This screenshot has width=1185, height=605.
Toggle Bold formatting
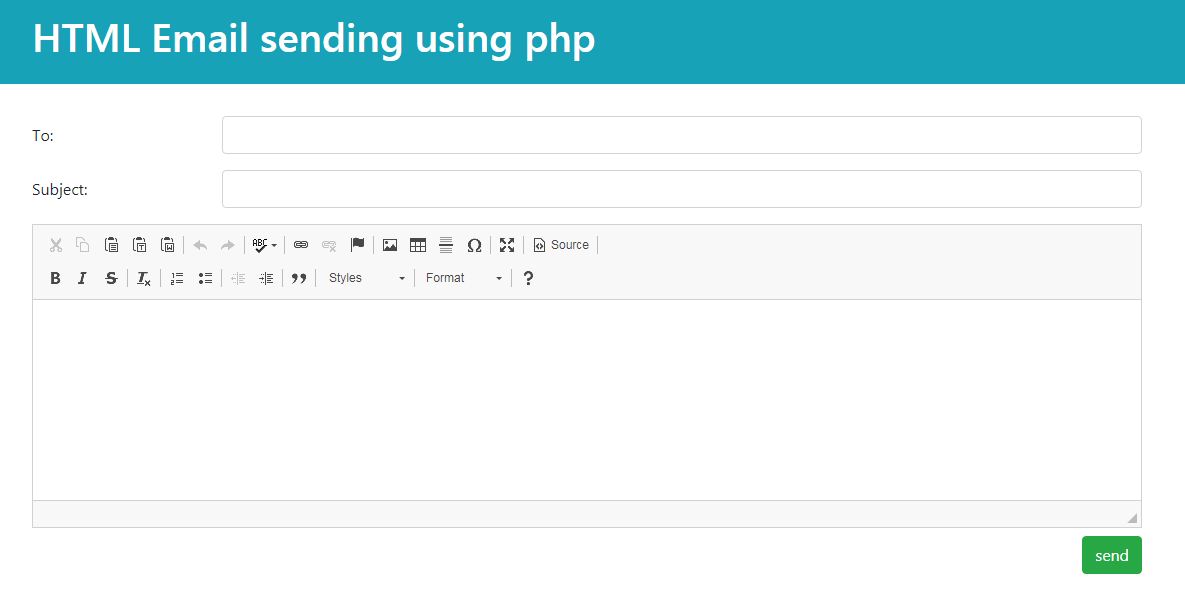[55, 278]
